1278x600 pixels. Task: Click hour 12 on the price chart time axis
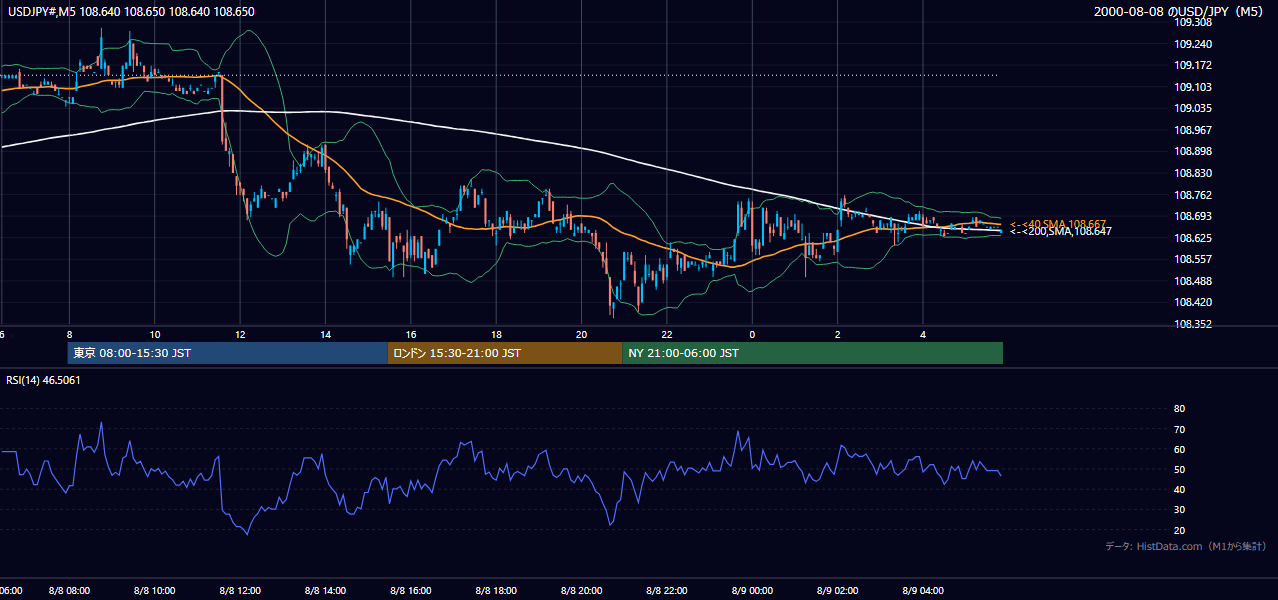tap(240, 334)
